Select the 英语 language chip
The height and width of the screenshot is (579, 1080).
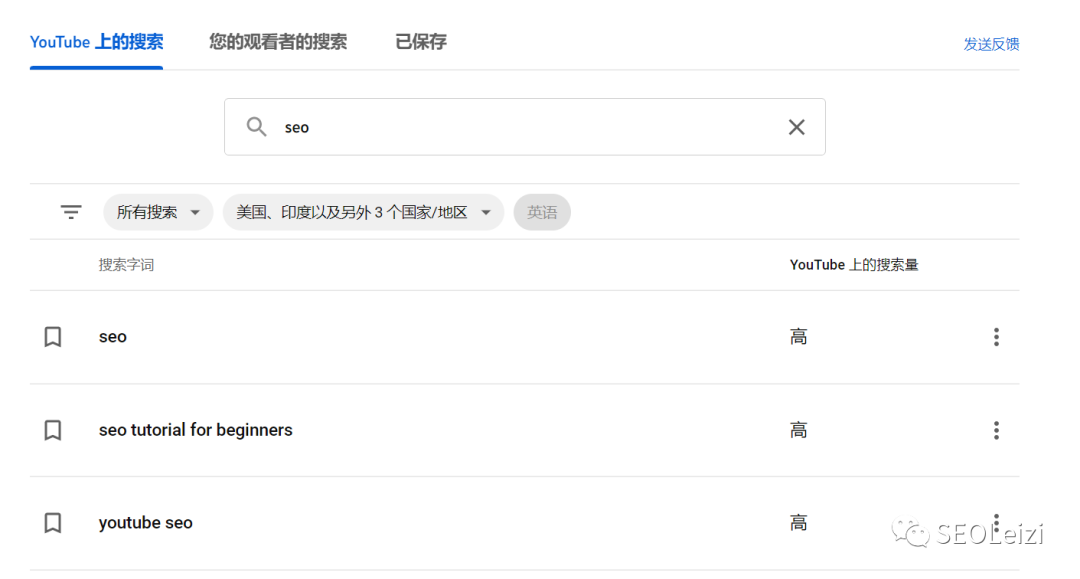coord(542,212)
